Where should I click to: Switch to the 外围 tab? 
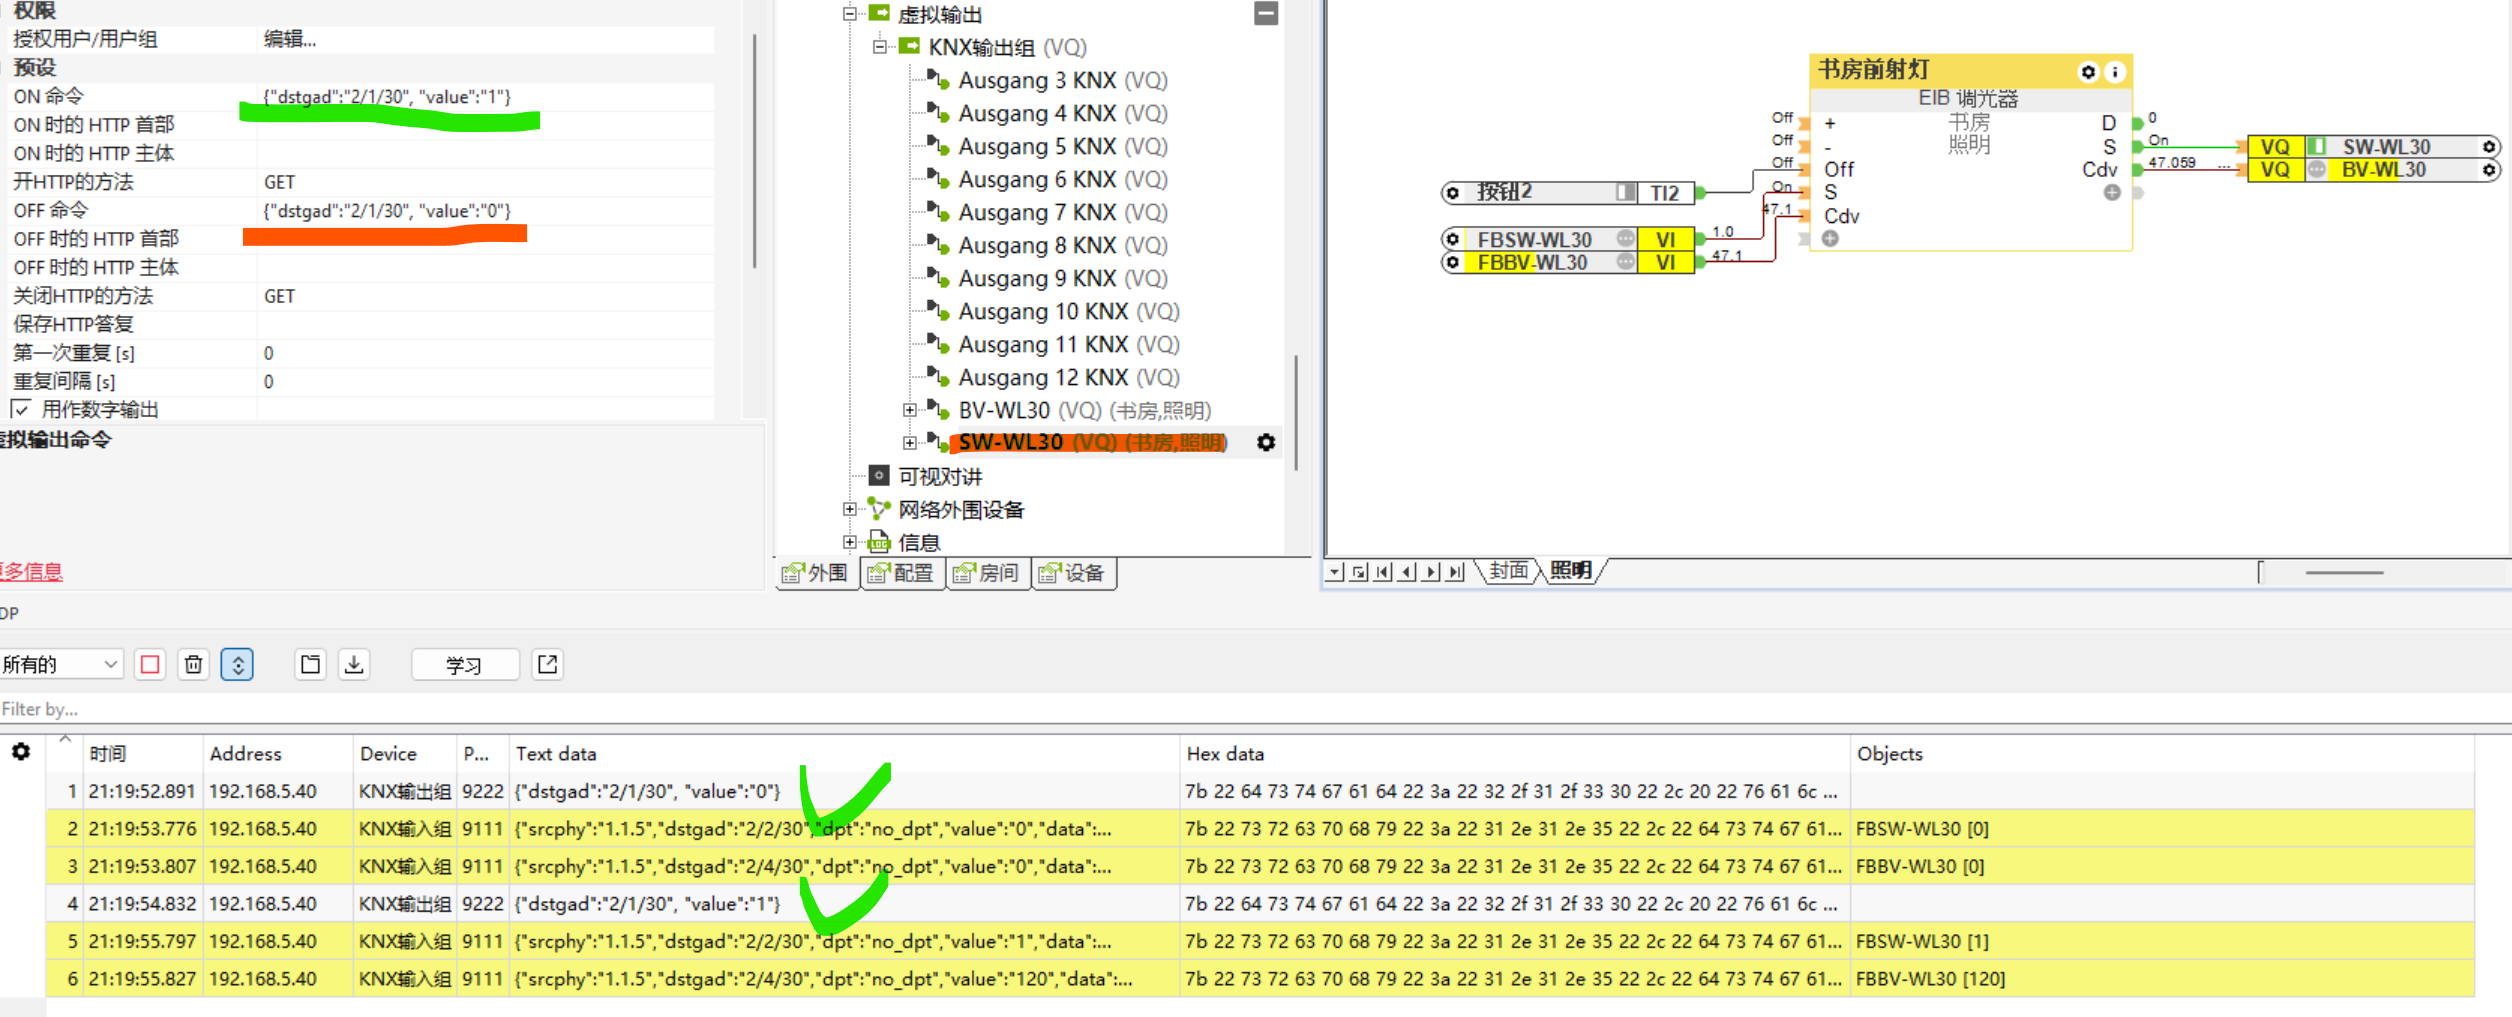[816, 573]
